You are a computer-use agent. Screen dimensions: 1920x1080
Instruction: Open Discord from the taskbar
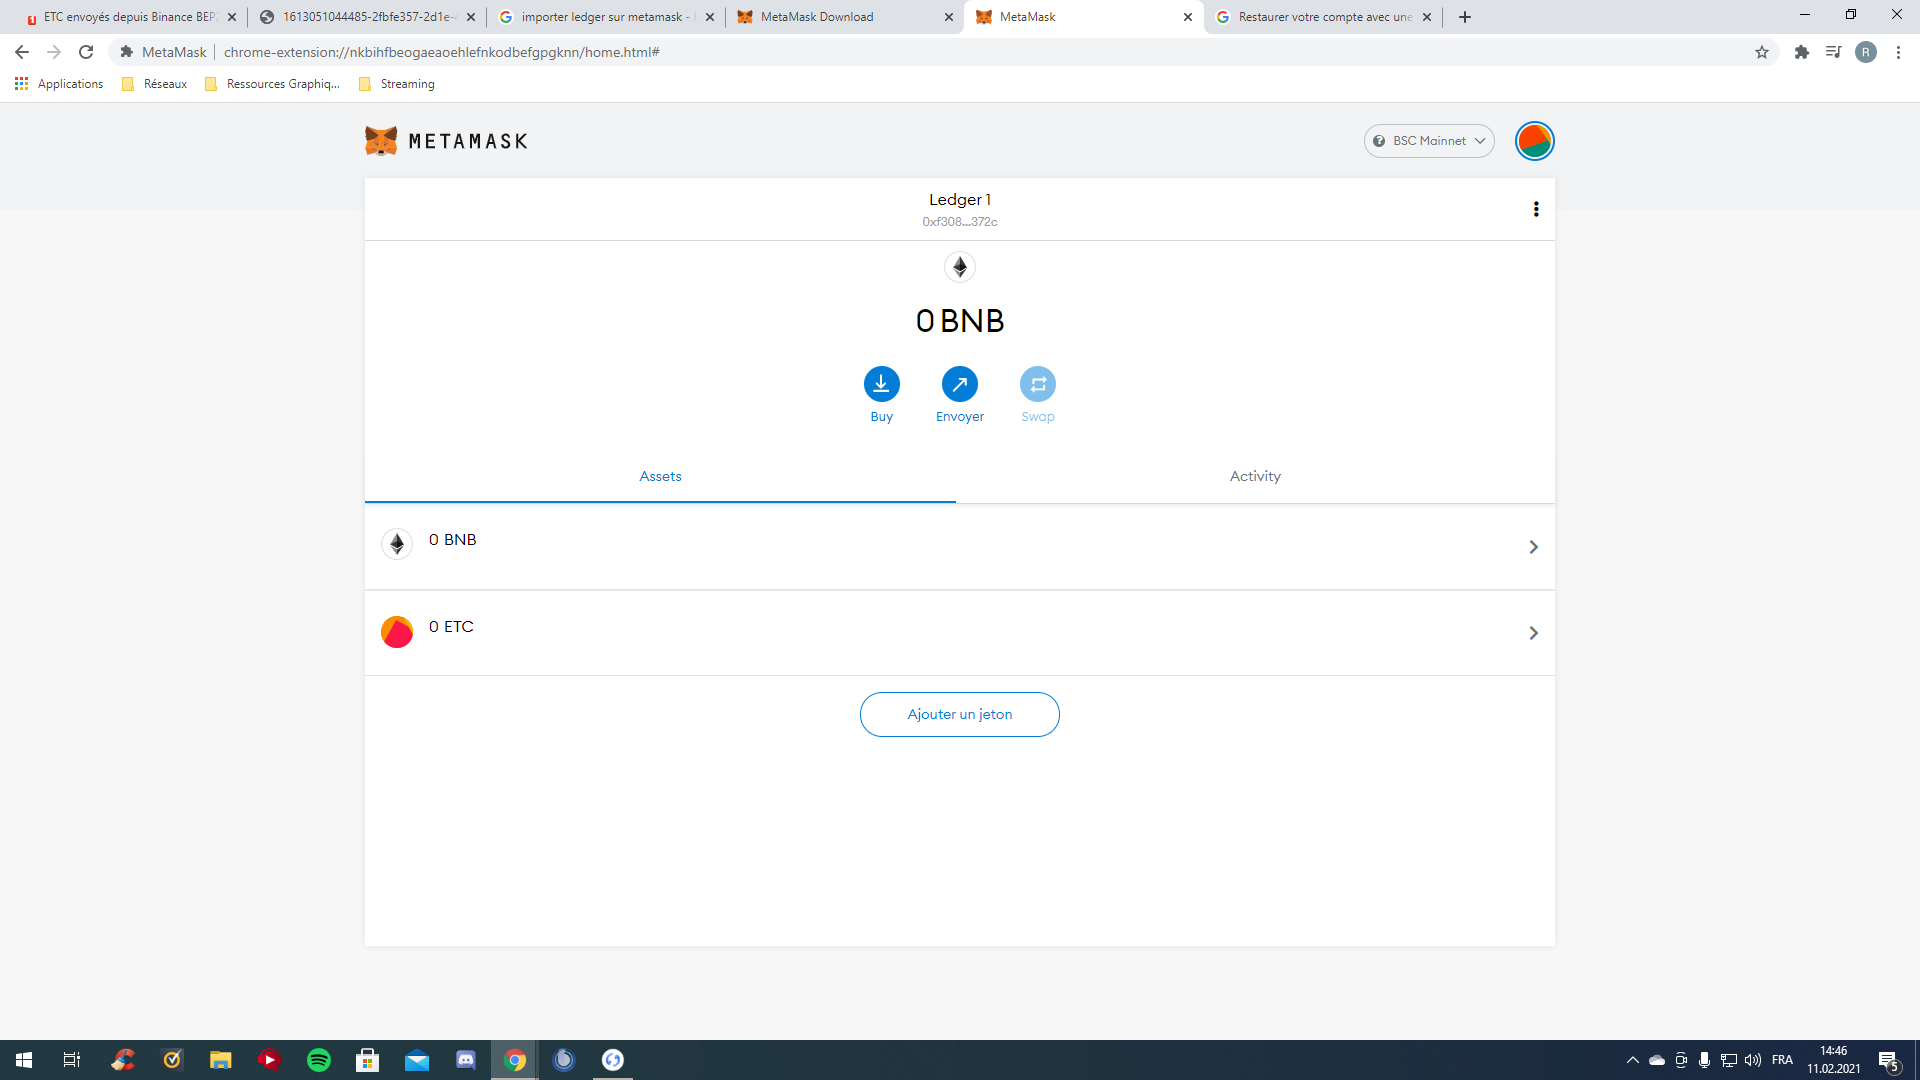[x=466, y=1060]
